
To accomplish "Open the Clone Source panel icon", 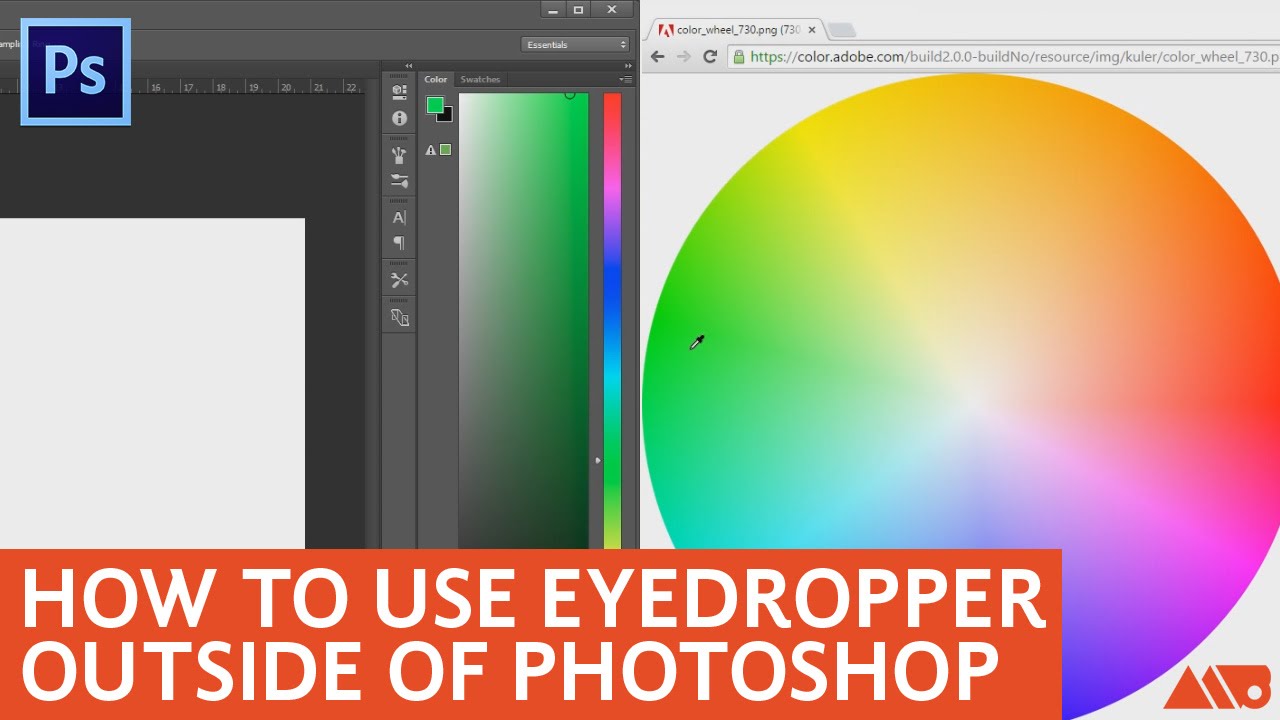I will (399, 317).
